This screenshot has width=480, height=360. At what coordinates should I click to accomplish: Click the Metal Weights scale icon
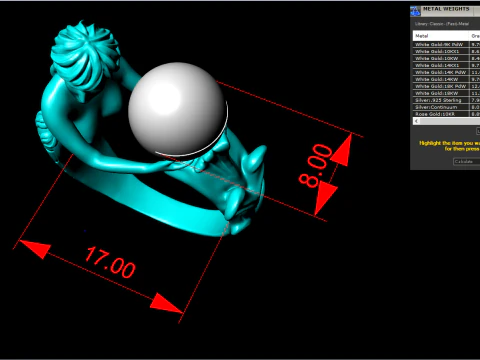415,11
